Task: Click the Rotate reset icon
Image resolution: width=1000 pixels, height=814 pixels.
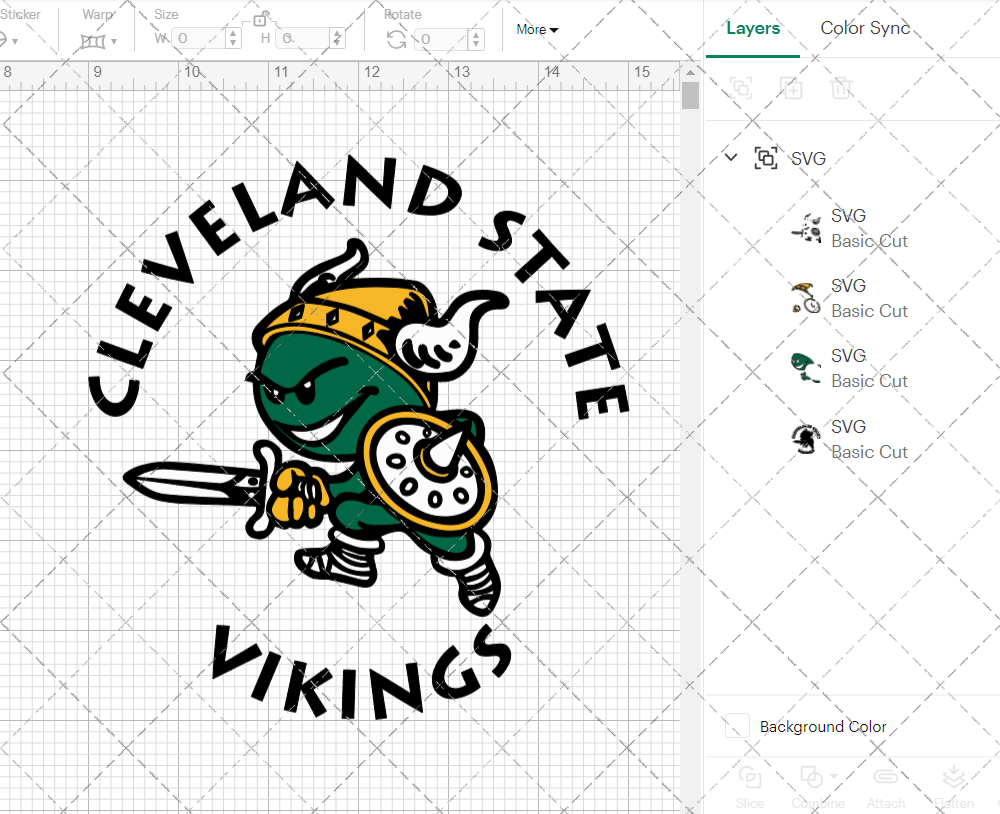Action: coord(394,40)
